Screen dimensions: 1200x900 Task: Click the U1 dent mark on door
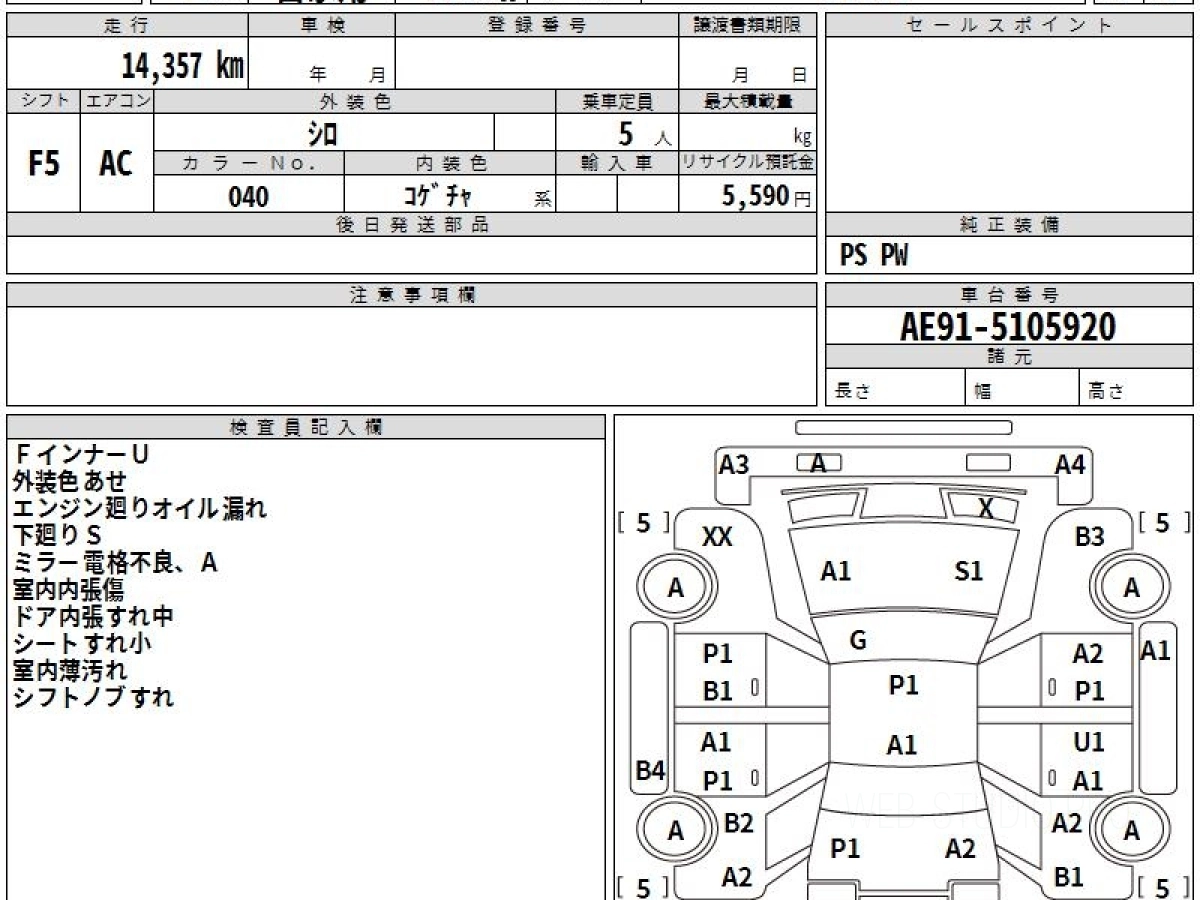pyautogui.click(x=1088, y=742)
